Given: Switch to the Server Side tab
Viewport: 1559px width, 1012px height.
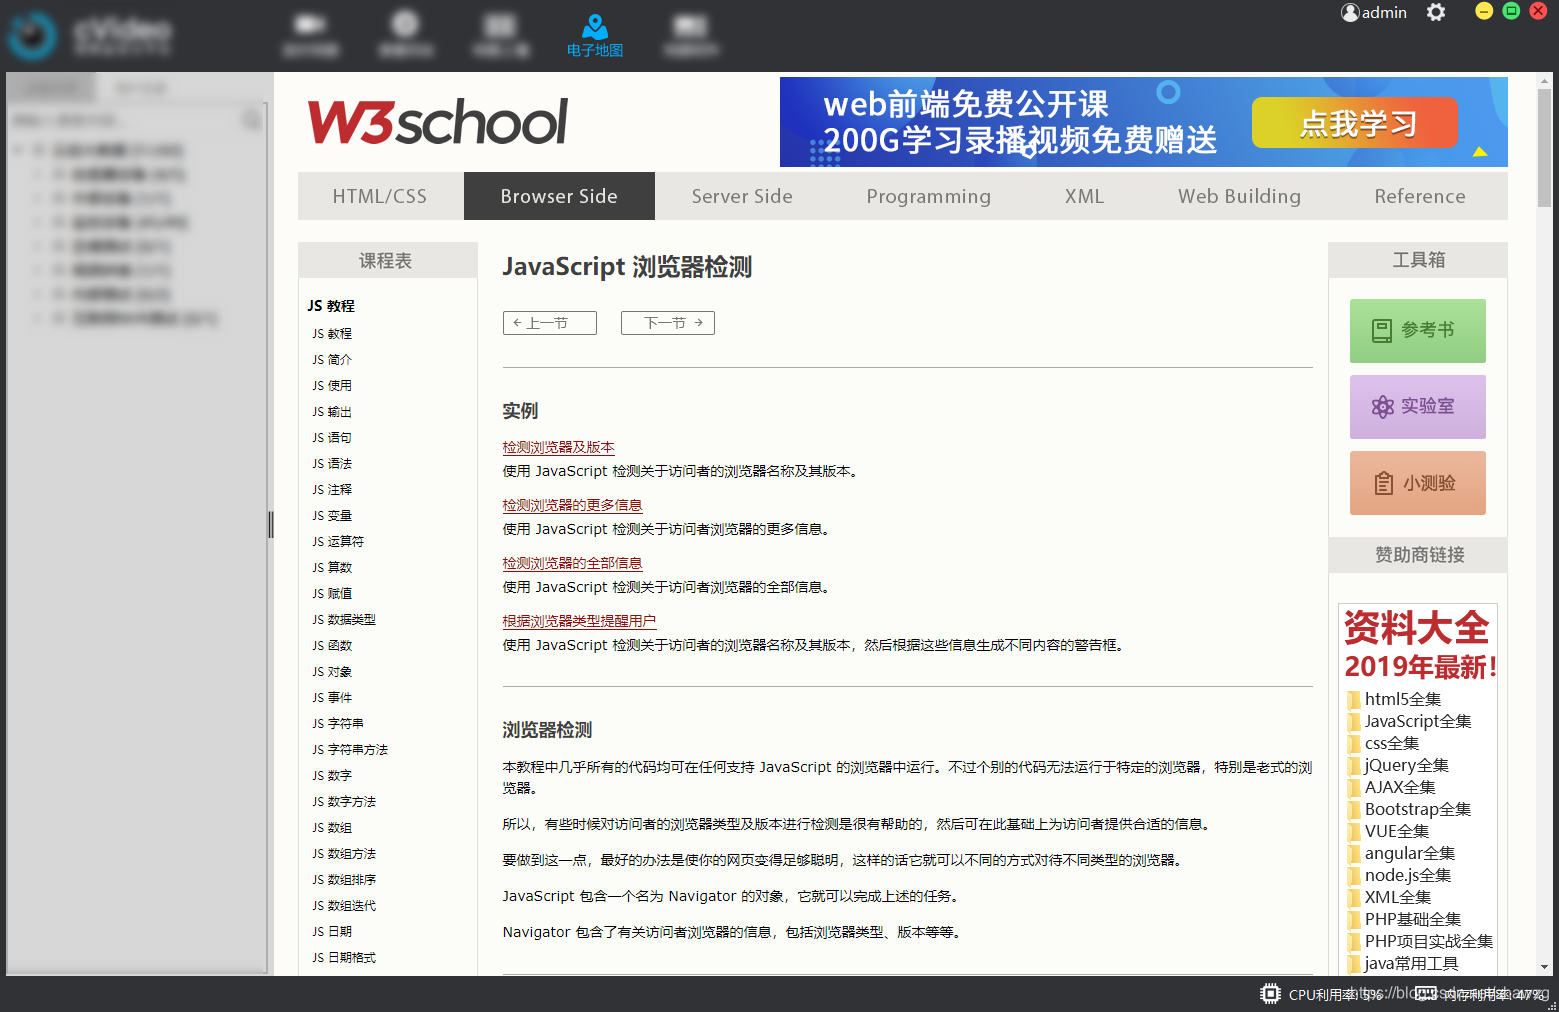Looking at the screenshot, I should (742, 196).
